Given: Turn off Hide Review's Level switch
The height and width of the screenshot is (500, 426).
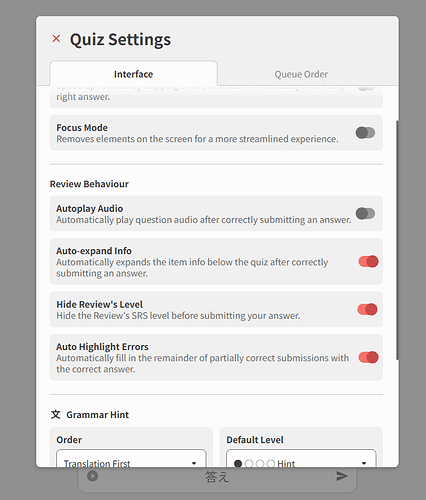Looking at the screenshot, I should pos(367,309).
